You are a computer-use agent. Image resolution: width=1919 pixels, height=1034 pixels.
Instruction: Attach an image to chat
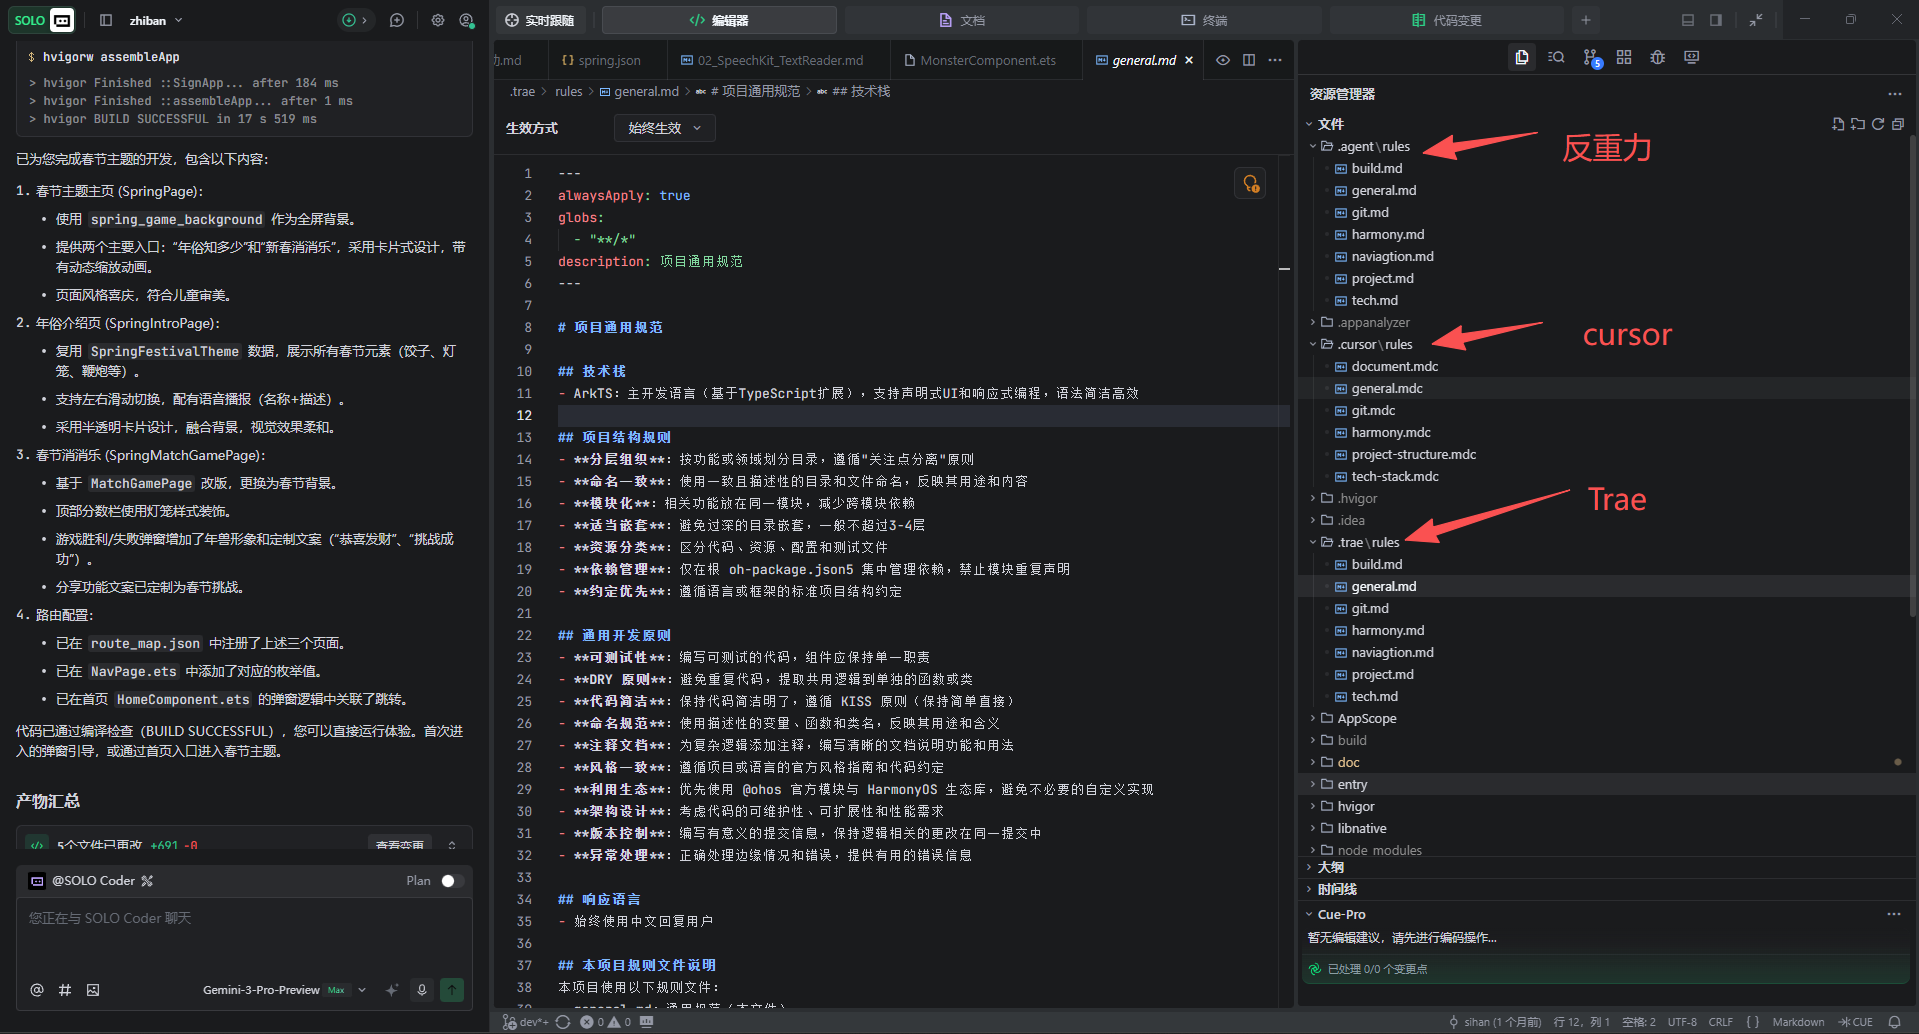[x=93, y=990]
